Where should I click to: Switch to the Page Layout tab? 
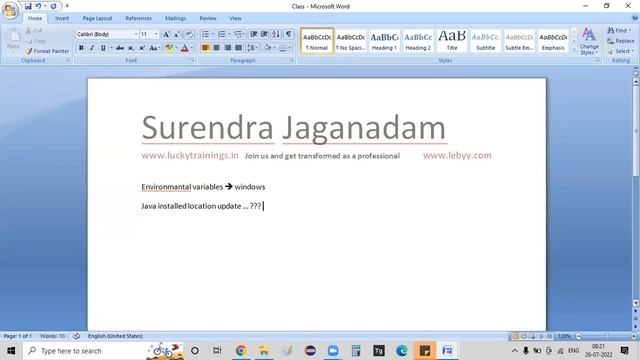pos(97,18)
